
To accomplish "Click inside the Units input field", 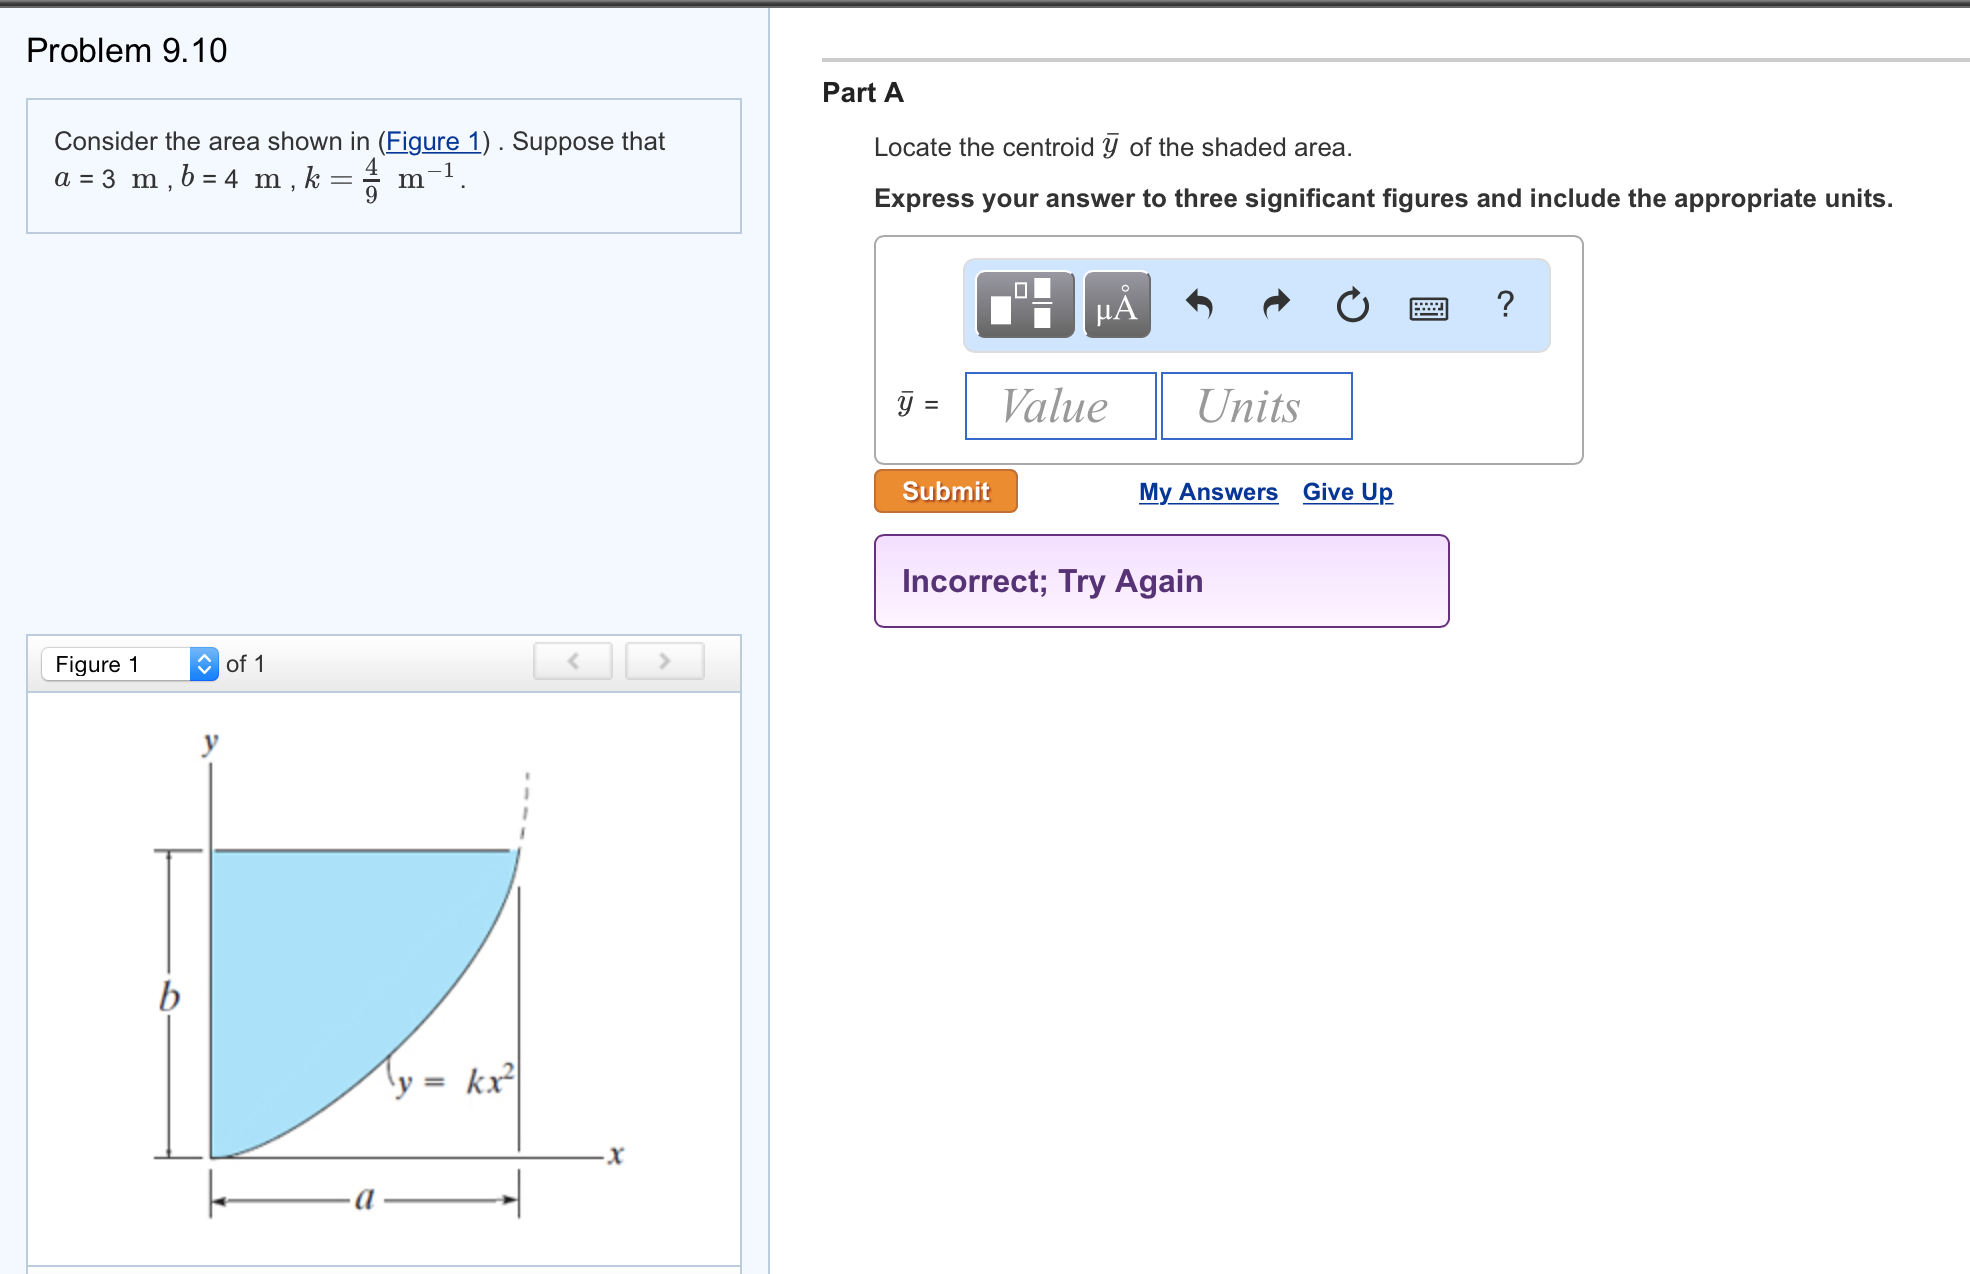I will (x=1255, y=405).
